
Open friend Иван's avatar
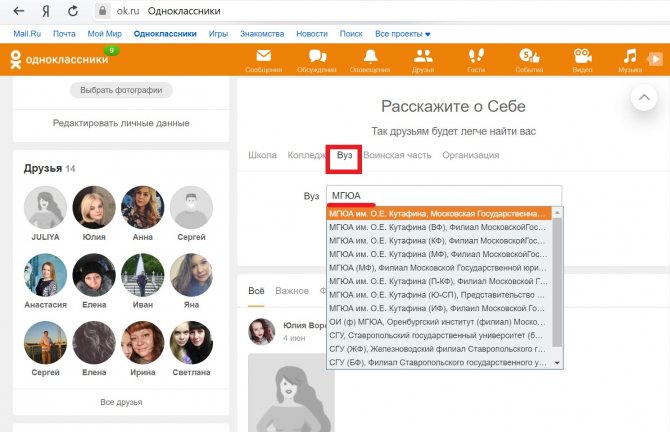tap(143, 275)
